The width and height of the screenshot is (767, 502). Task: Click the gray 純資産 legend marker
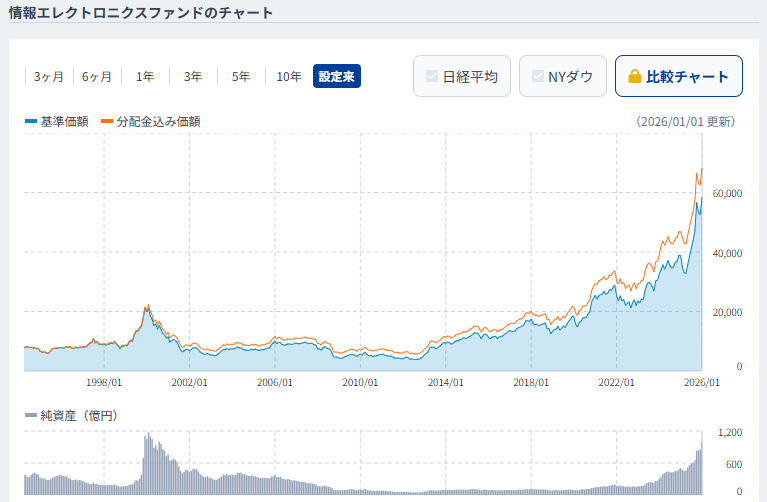[31, 415]
